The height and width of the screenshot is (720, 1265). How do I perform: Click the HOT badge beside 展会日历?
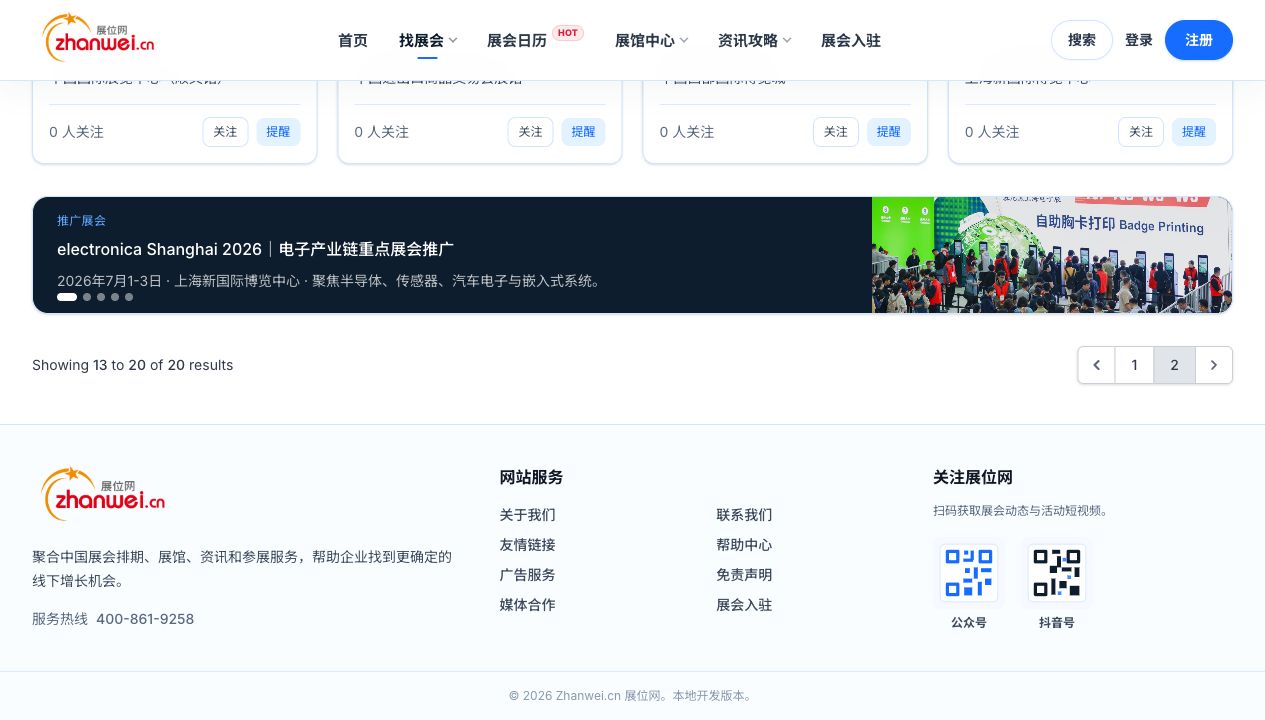(x=568, y=33)
